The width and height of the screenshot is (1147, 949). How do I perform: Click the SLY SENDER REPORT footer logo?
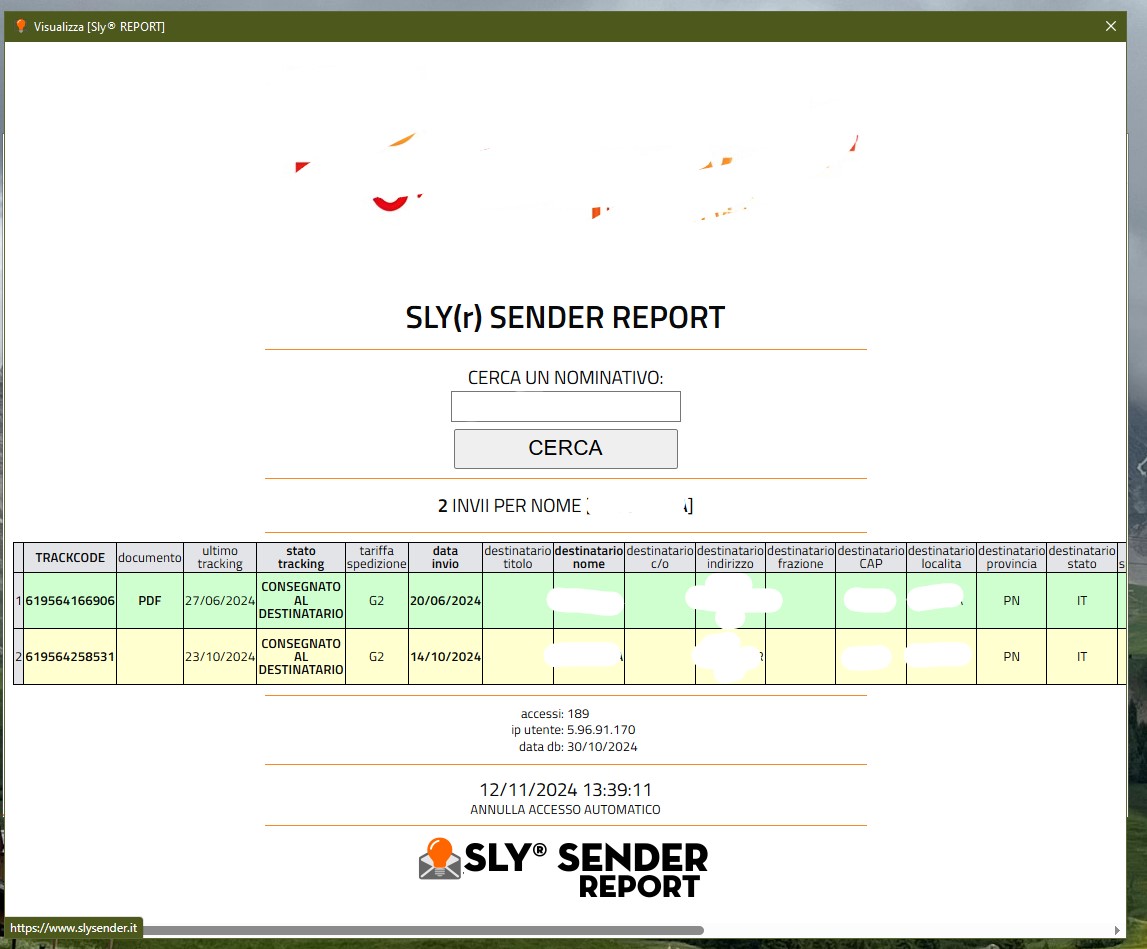click(x=563, y=869)
